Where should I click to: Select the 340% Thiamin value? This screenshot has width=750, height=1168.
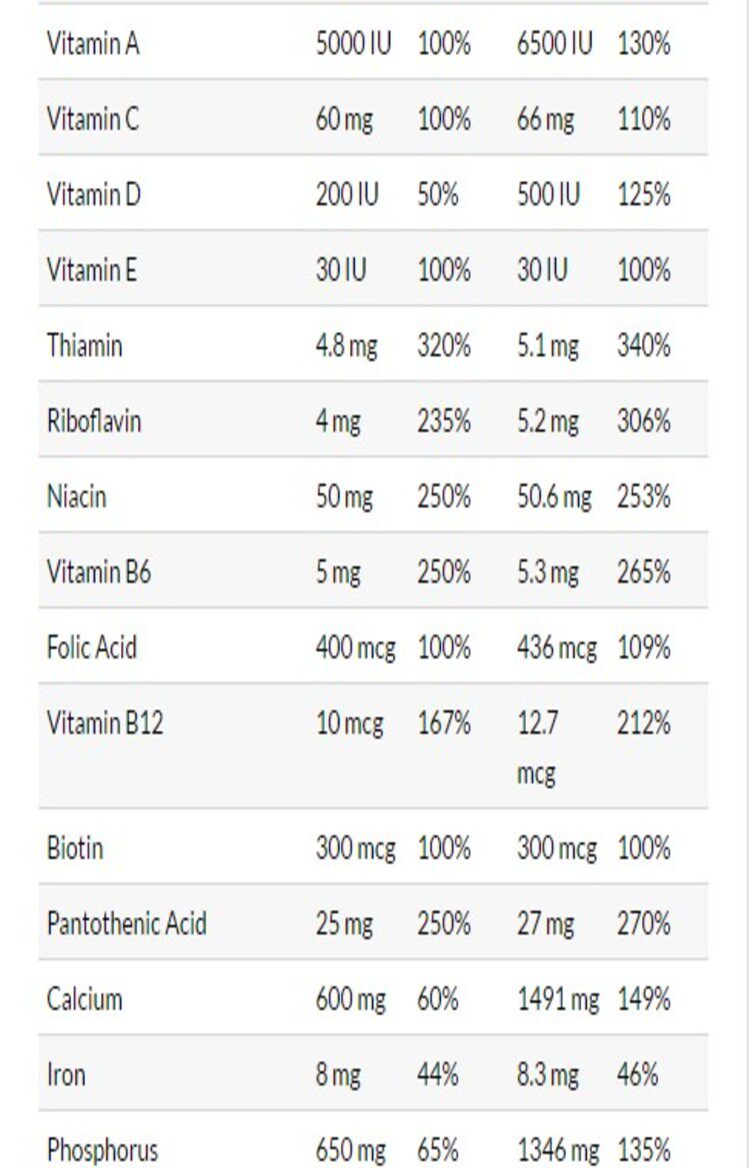pyautogui.click(x=643, y=346)
